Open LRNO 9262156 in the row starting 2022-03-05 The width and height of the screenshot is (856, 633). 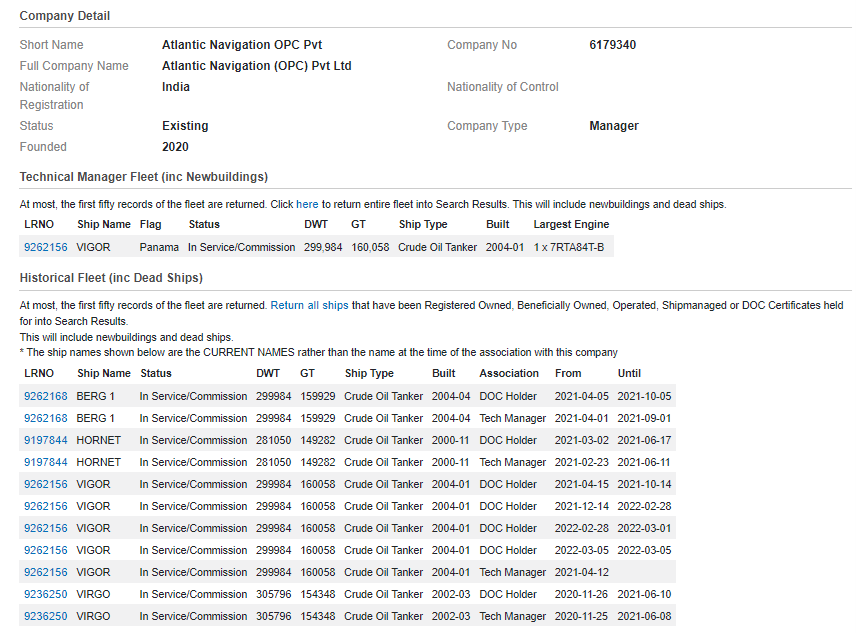tap(46, 550)
